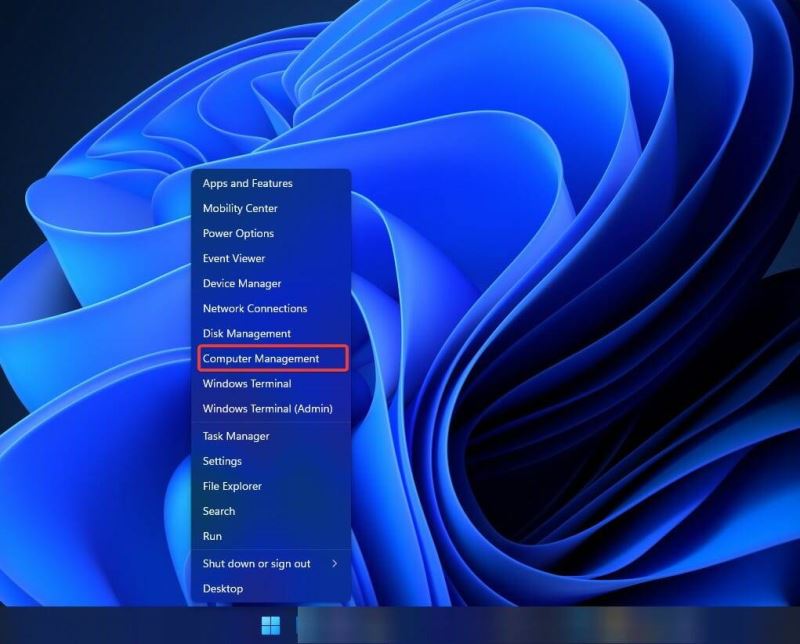The width and height of the screenshot is (800, 644).
Task: Open Network Connections
Action: pyautogui.click(x=254, y=308)
